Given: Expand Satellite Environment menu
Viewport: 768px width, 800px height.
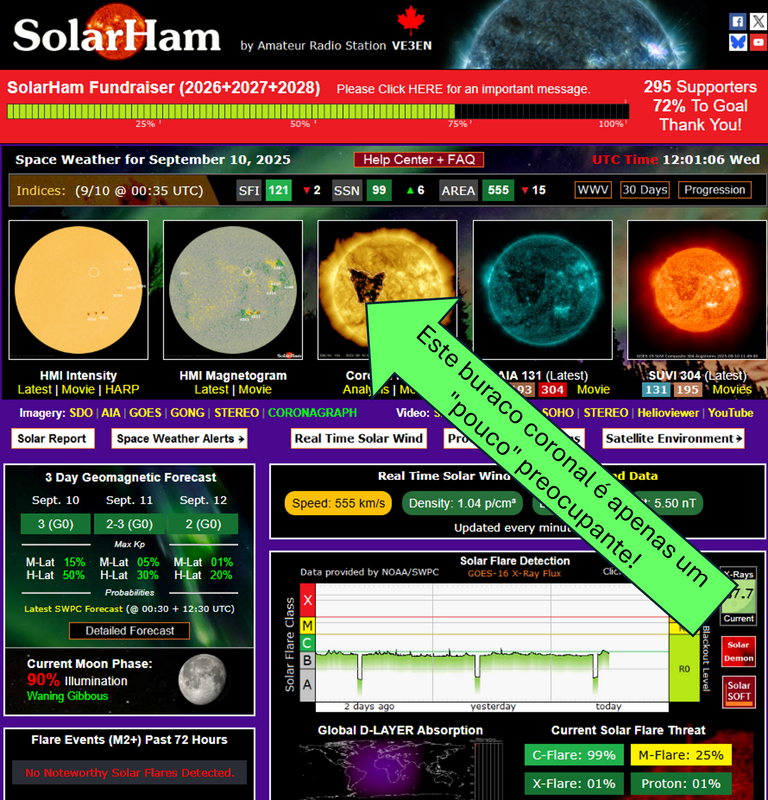Looking at the screenshot, I should coord(674,438).
